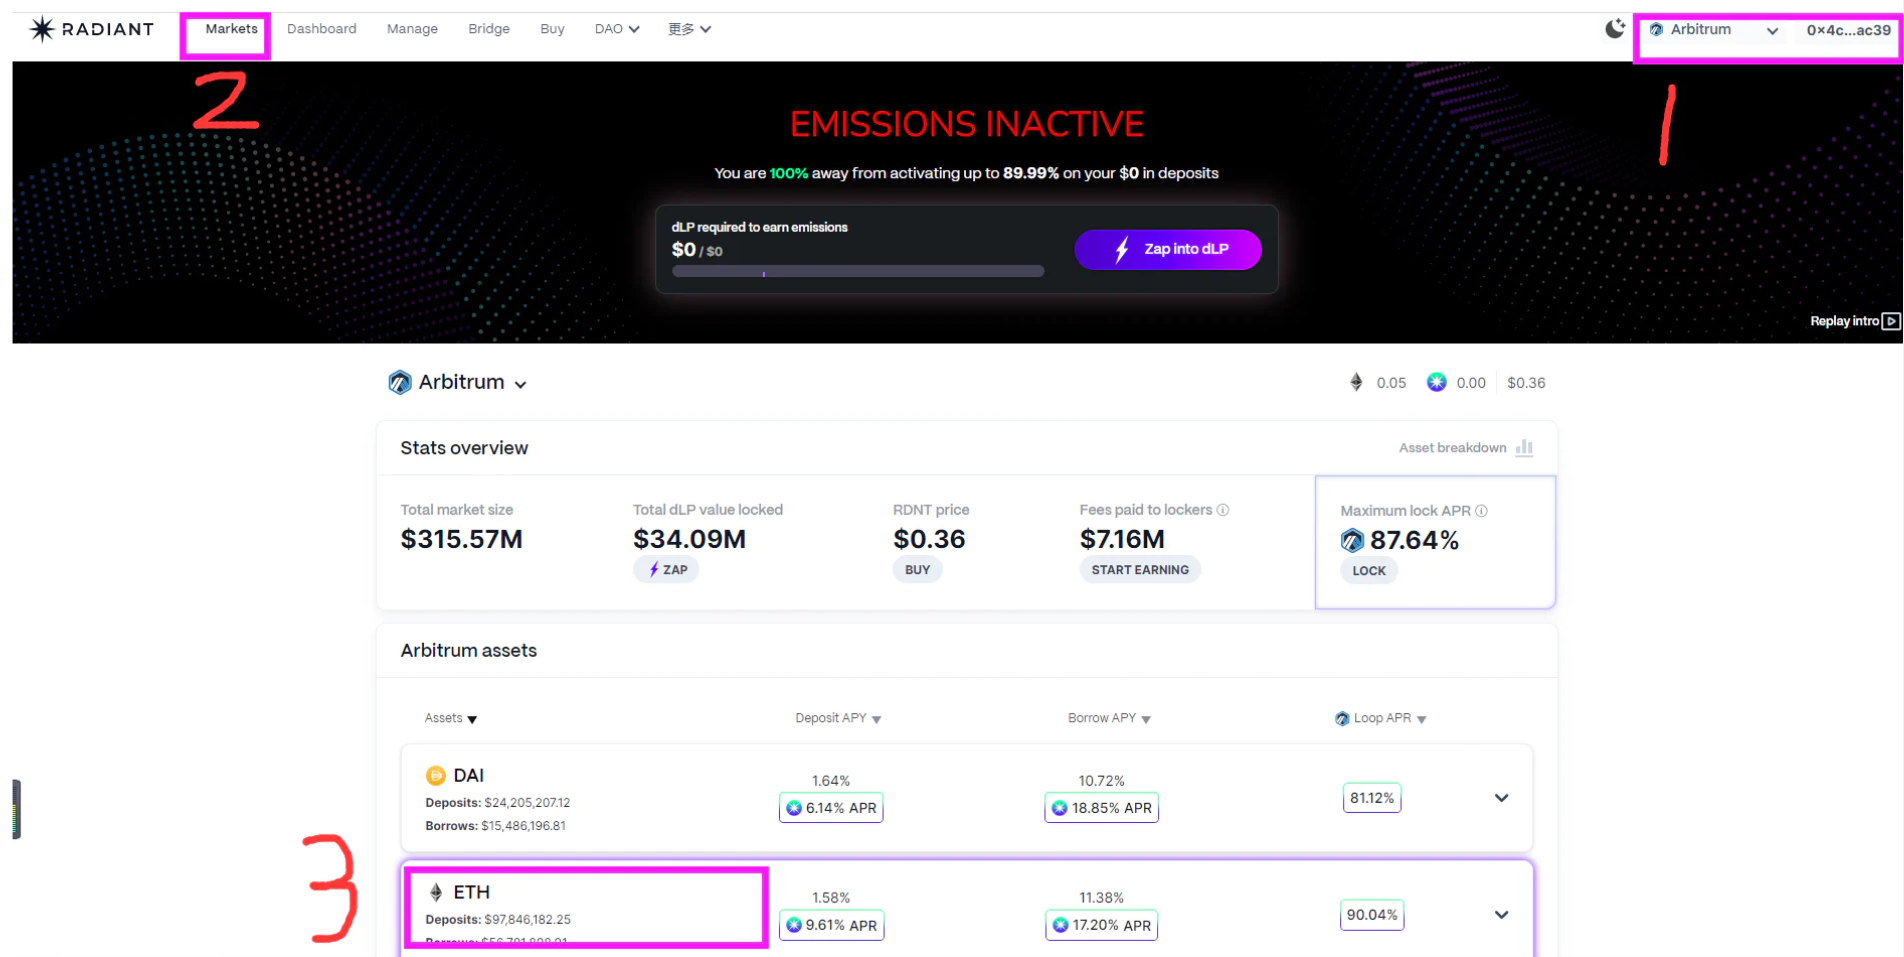Sort by Loop APR column
This screenshot has height=957, width=1904.
click(1380, 718)
